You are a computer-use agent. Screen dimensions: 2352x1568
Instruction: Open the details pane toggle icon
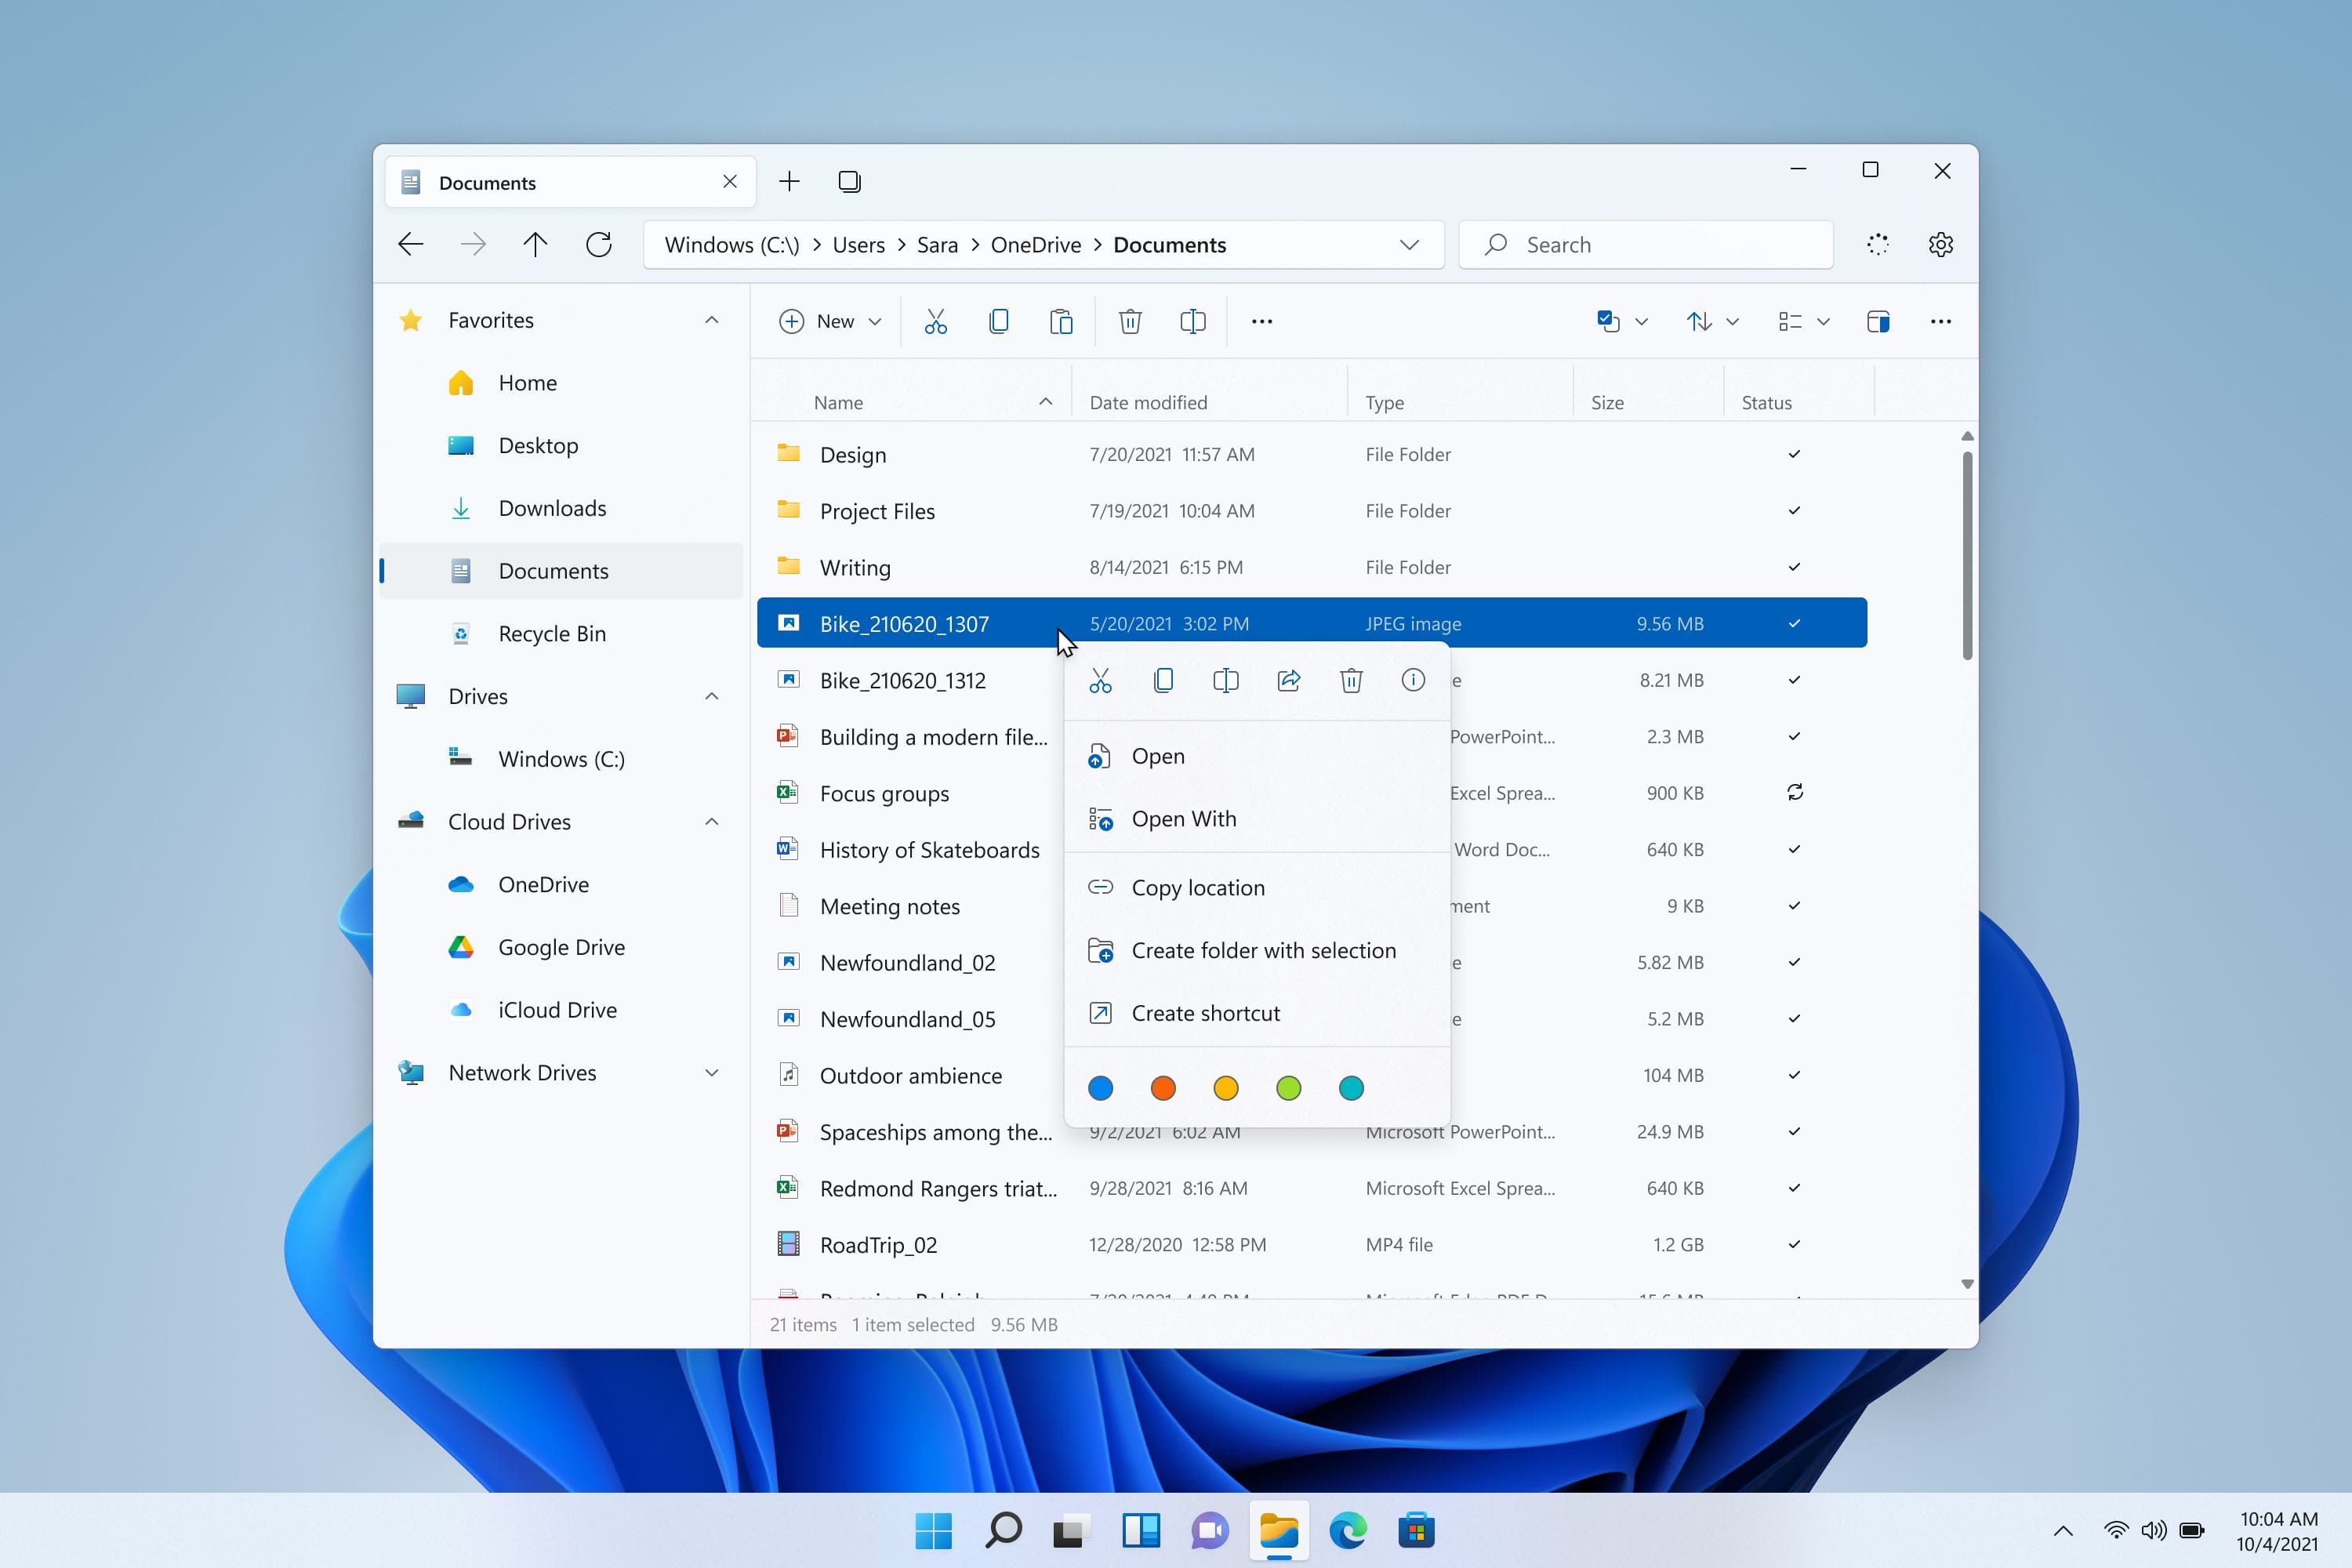click(1878, 321)
